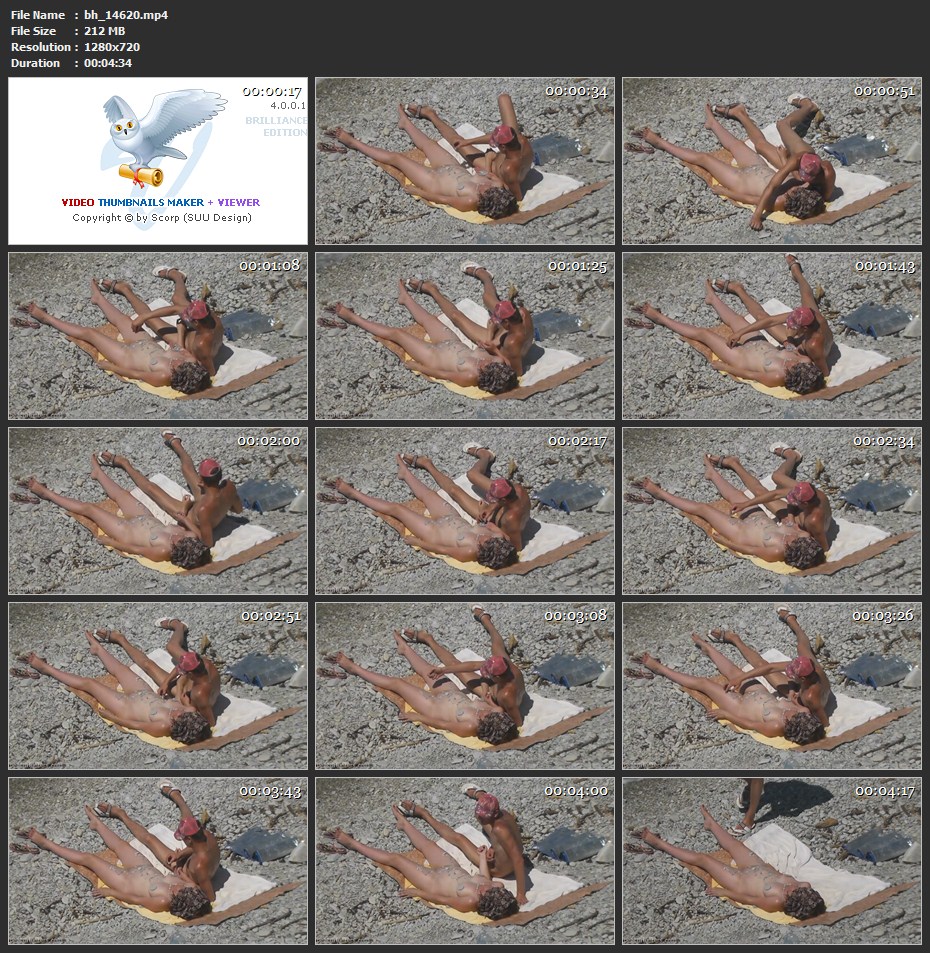
Task: Open the frame marked 00:01:25
Action: [x=465, y=336]
